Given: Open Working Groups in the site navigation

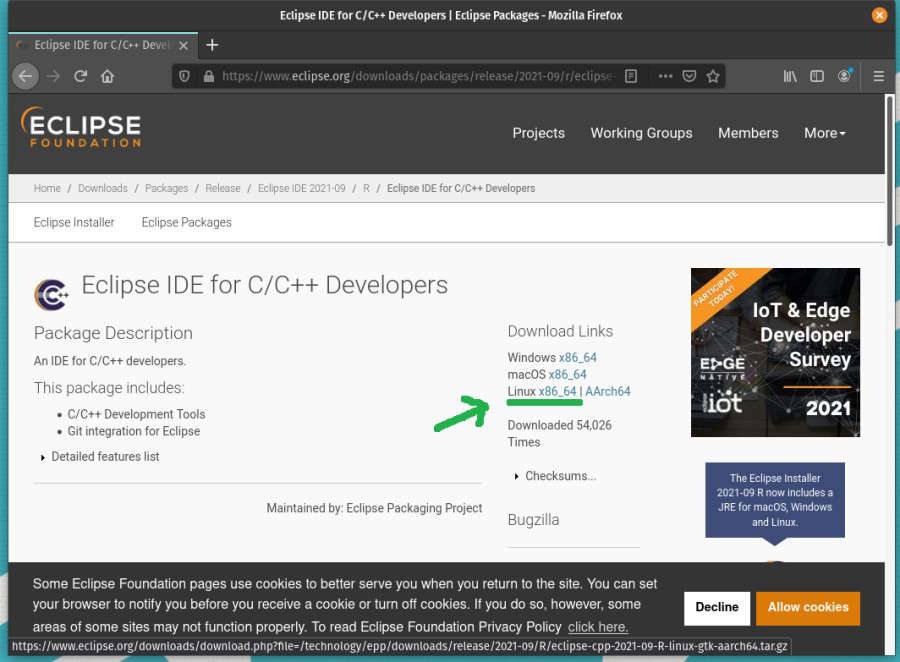Looking at the screenshot, I should tap(641, 133).
